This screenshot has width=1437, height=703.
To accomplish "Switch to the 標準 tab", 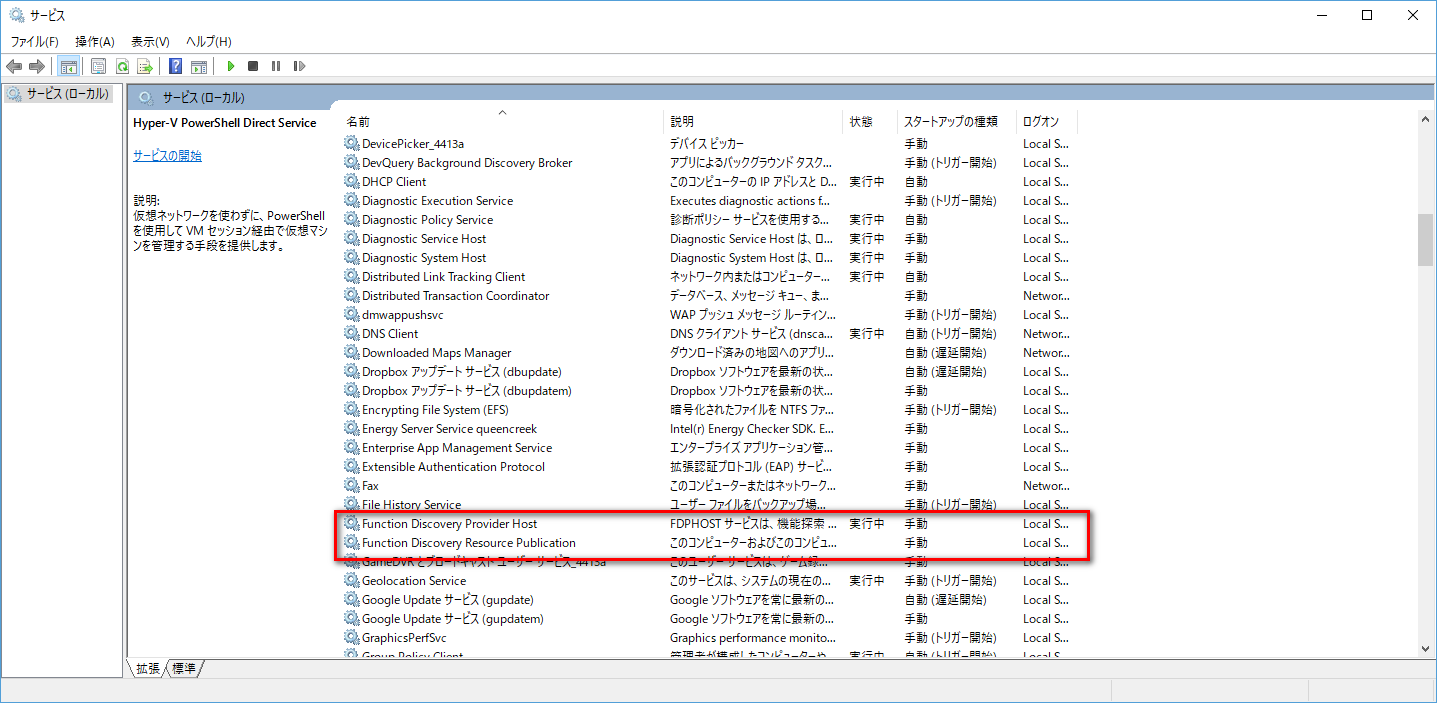I will pyautogui.click(x=184, y=668).
